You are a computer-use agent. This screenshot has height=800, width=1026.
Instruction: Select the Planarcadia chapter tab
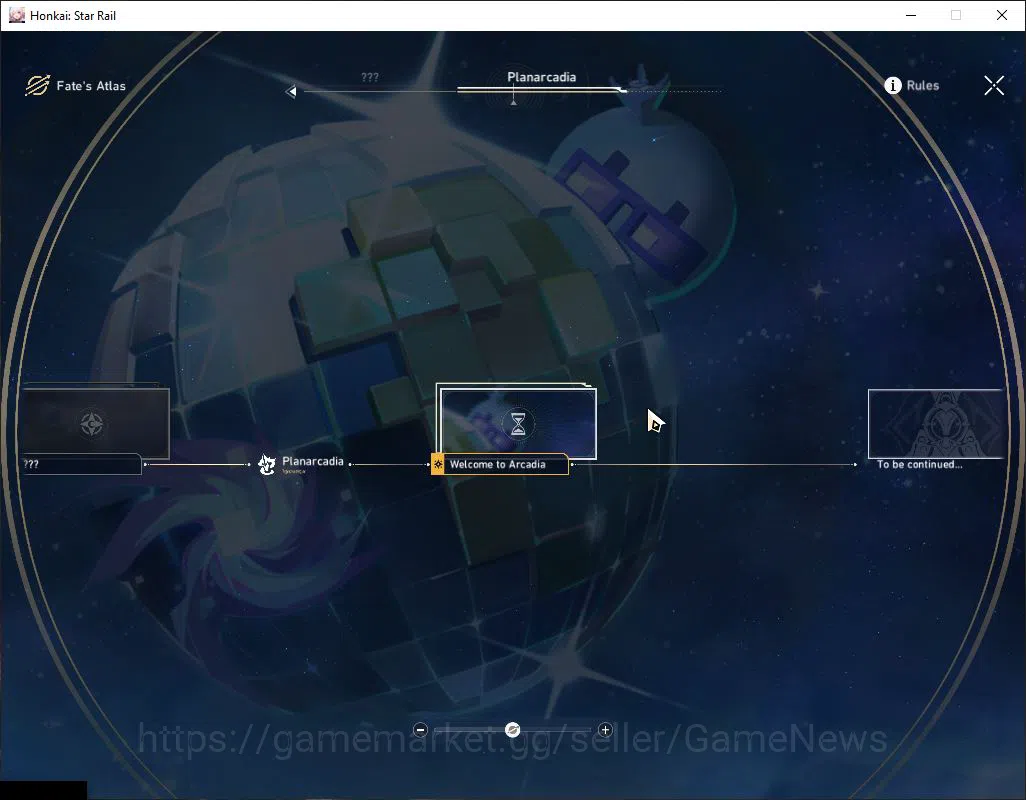click(541, 77)
